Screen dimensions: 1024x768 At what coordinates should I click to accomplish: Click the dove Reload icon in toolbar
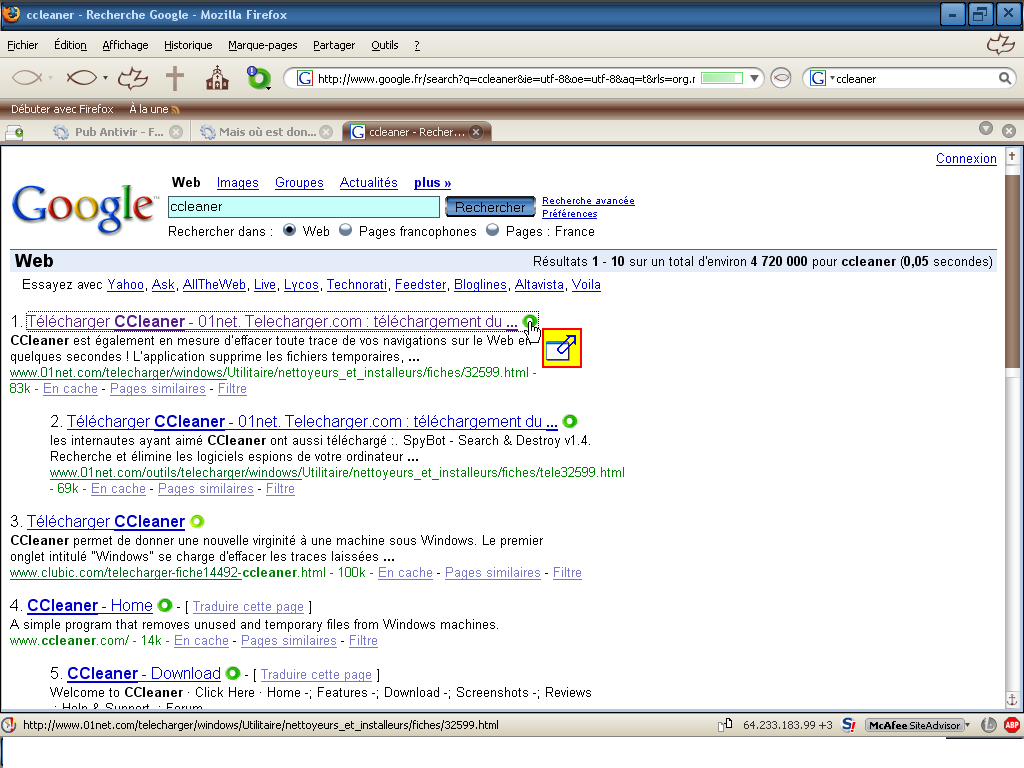[x=132, y=78]
